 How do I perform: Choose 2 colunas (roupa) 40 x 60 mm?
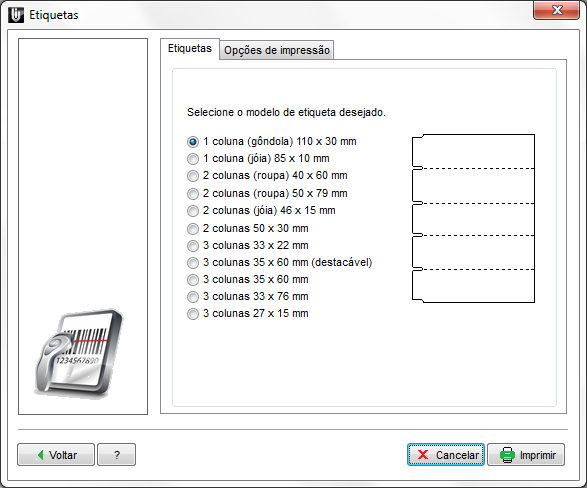click(267, 176)
